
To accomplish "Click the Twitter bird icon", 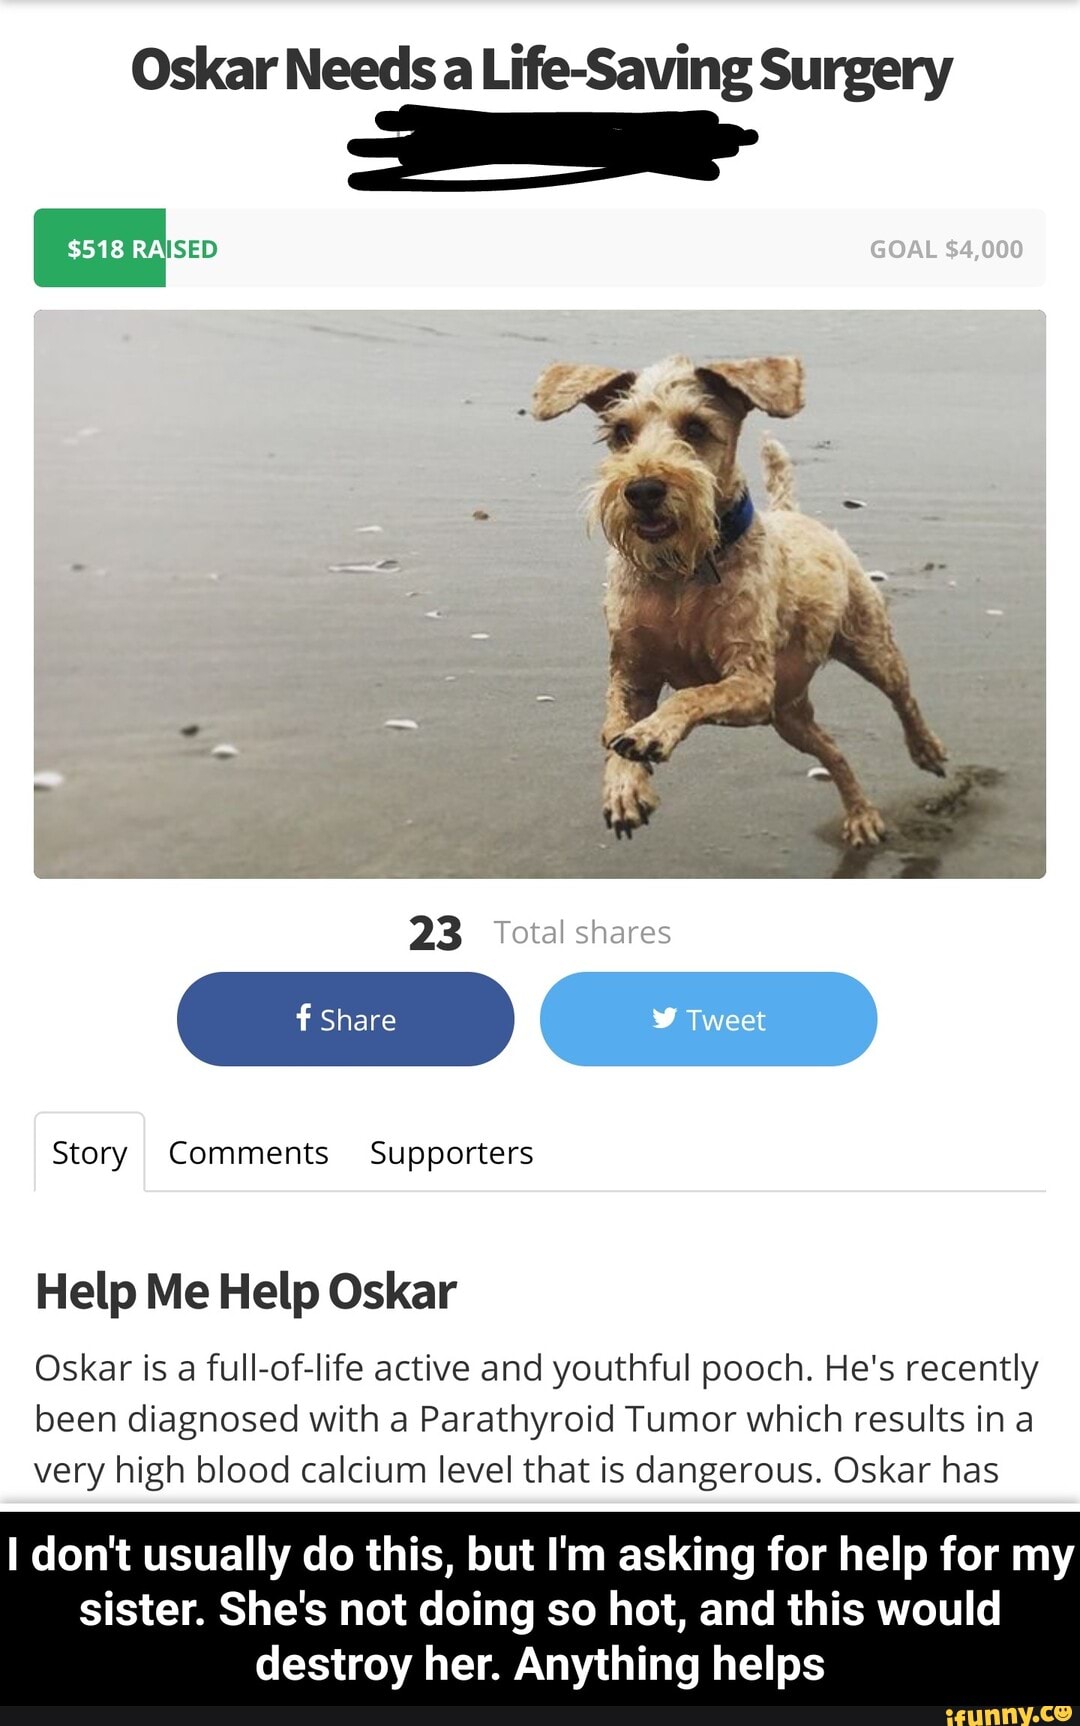I will [x=664, y=1018].
